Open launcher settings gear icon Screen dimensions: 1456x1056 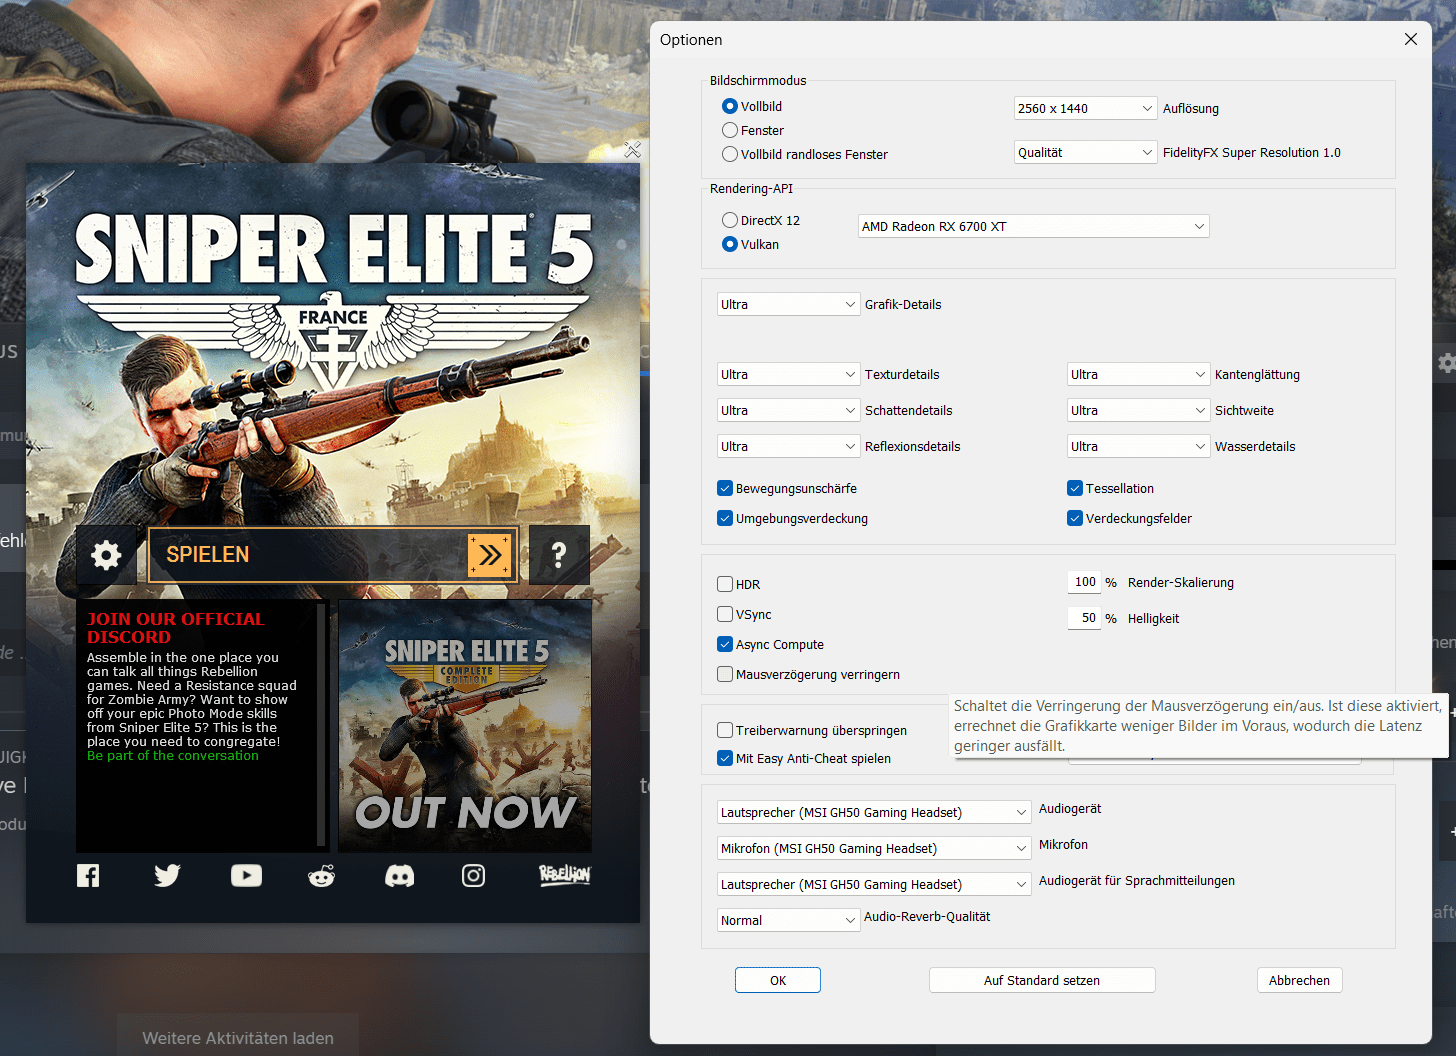point(106,555)
